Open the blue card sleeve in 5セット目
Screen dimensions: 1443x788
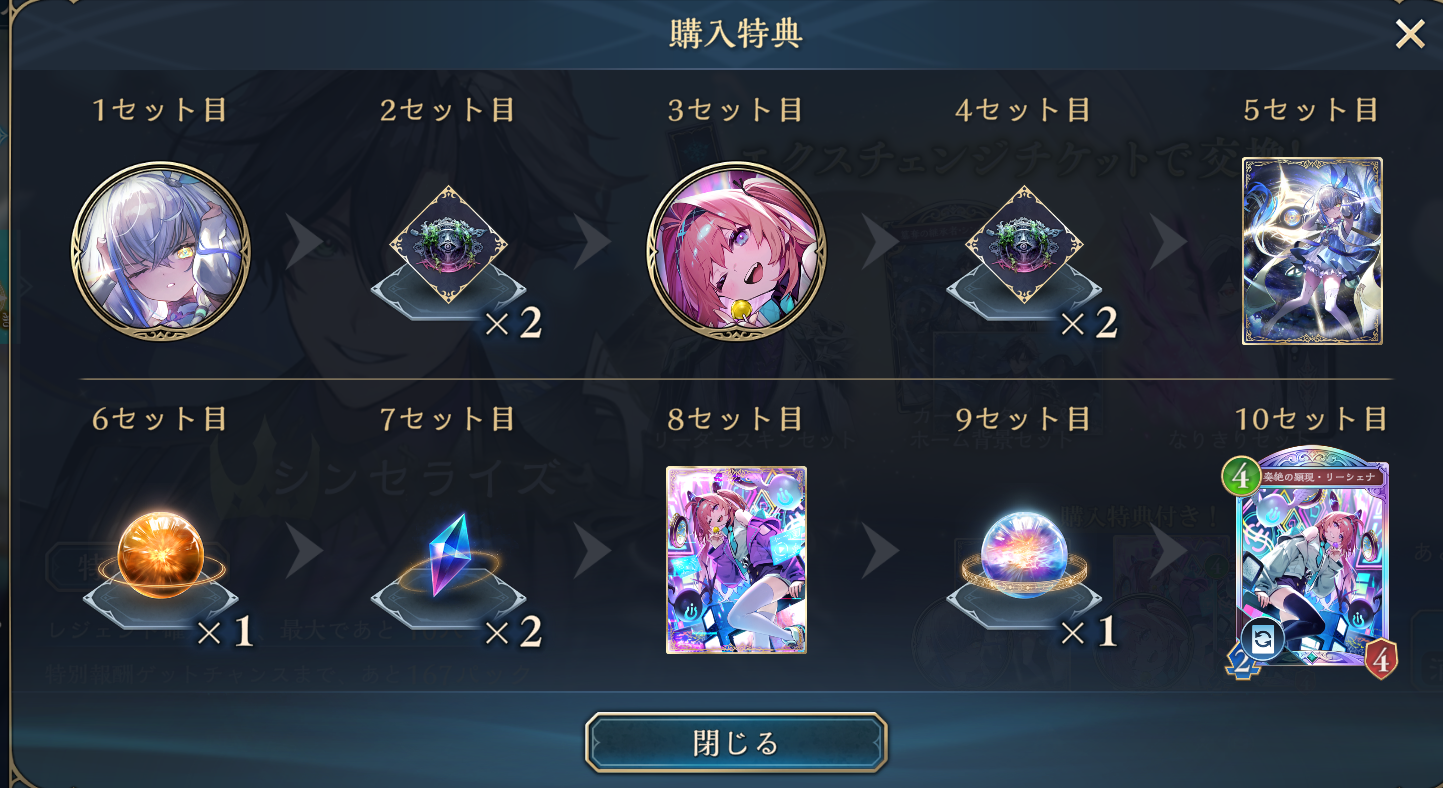click(x=1312, y=251)
